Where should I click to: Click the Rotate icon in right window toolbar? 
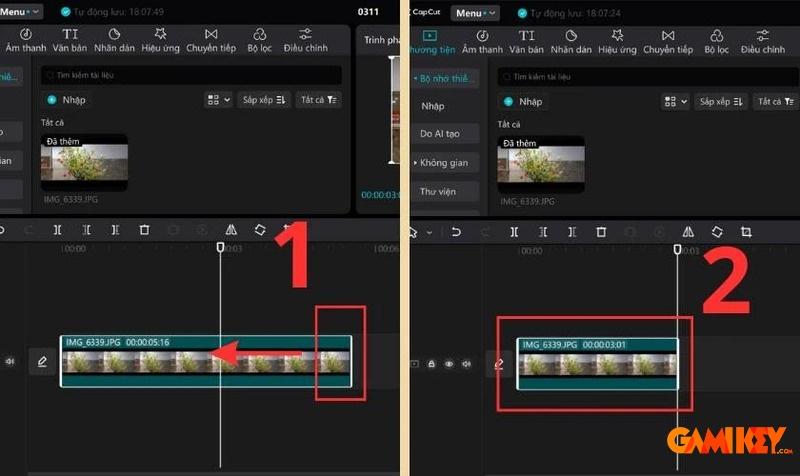coord(717,231)
